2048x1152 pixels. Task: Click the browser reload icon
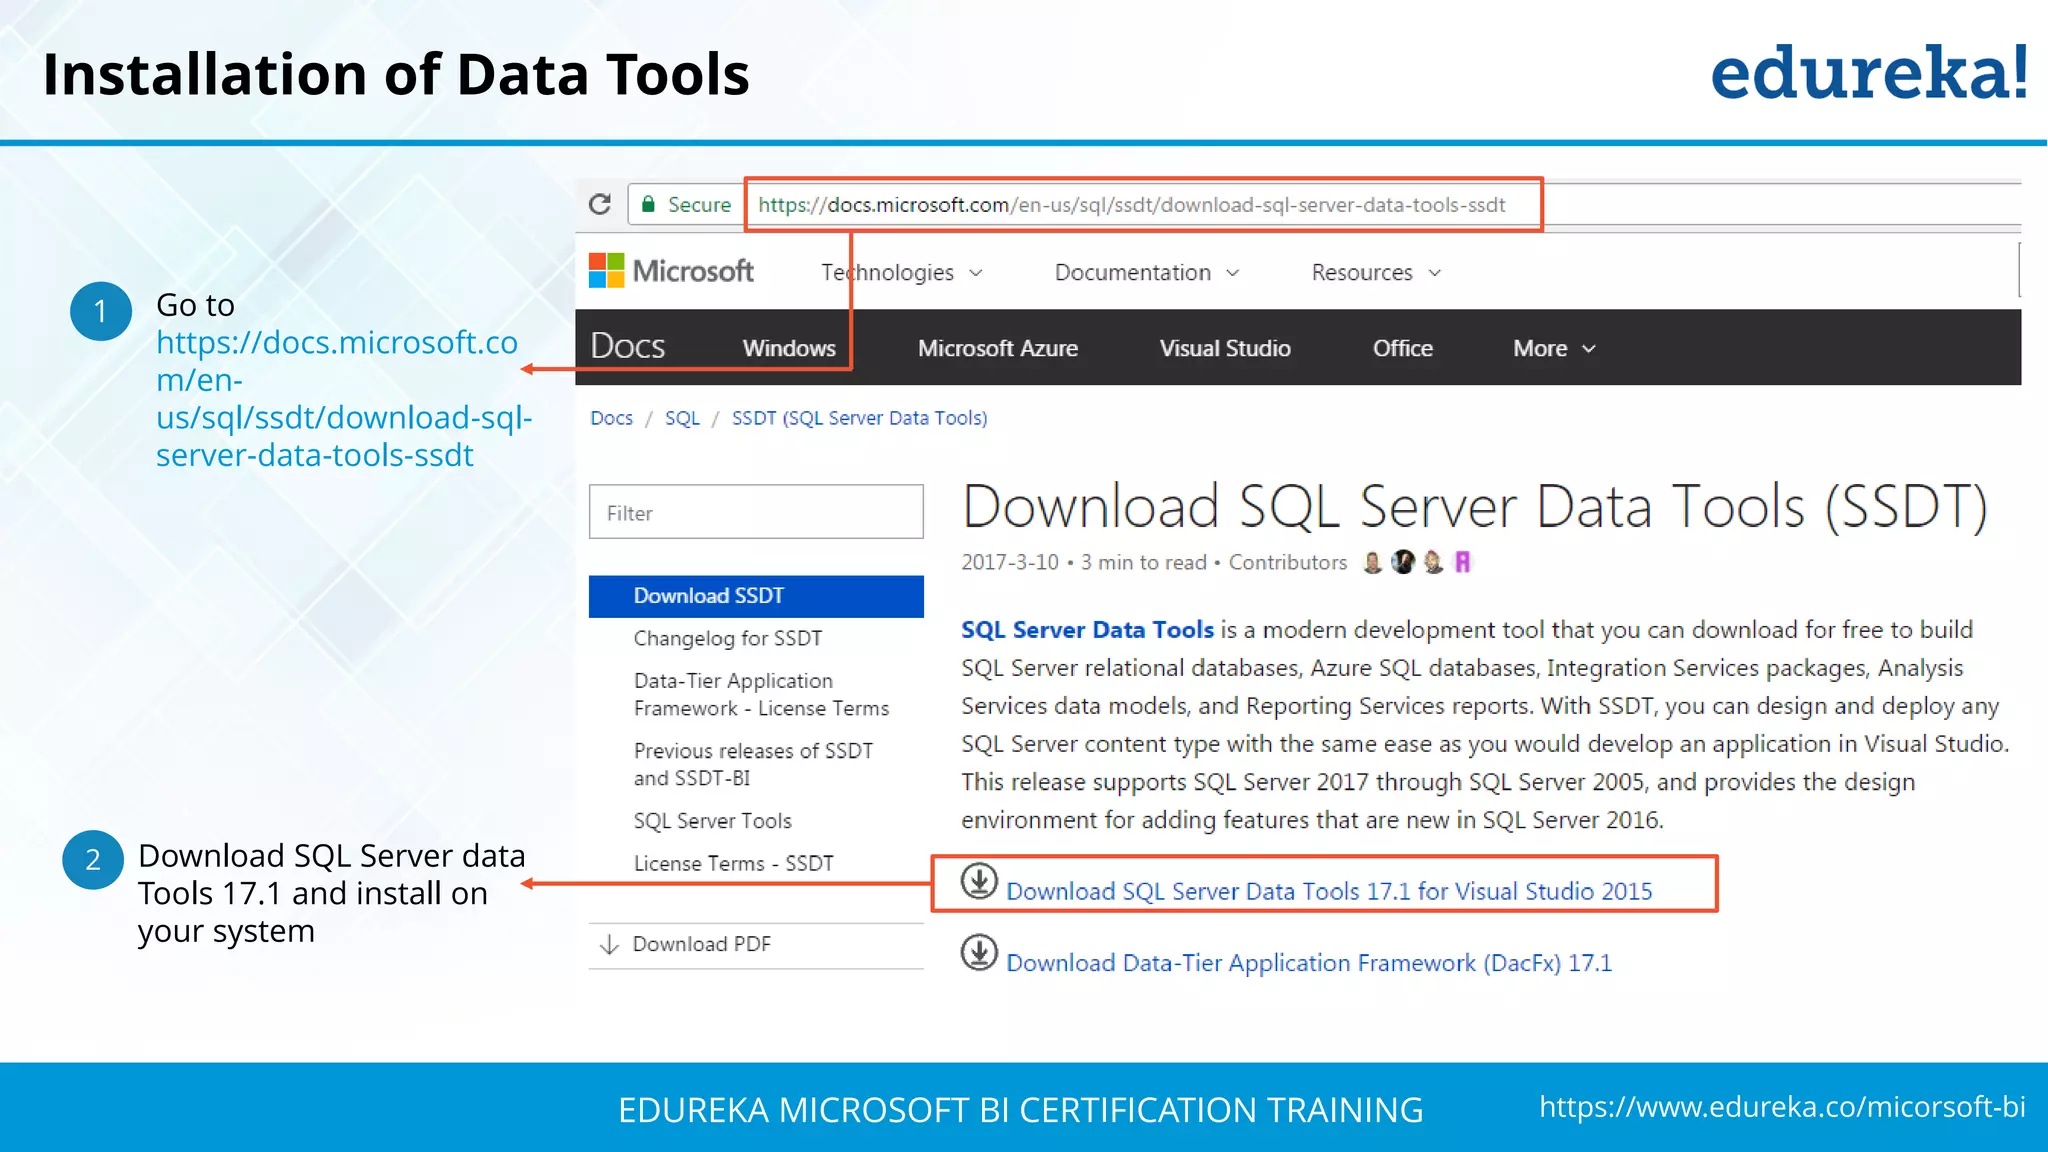(x=600, y=205)
